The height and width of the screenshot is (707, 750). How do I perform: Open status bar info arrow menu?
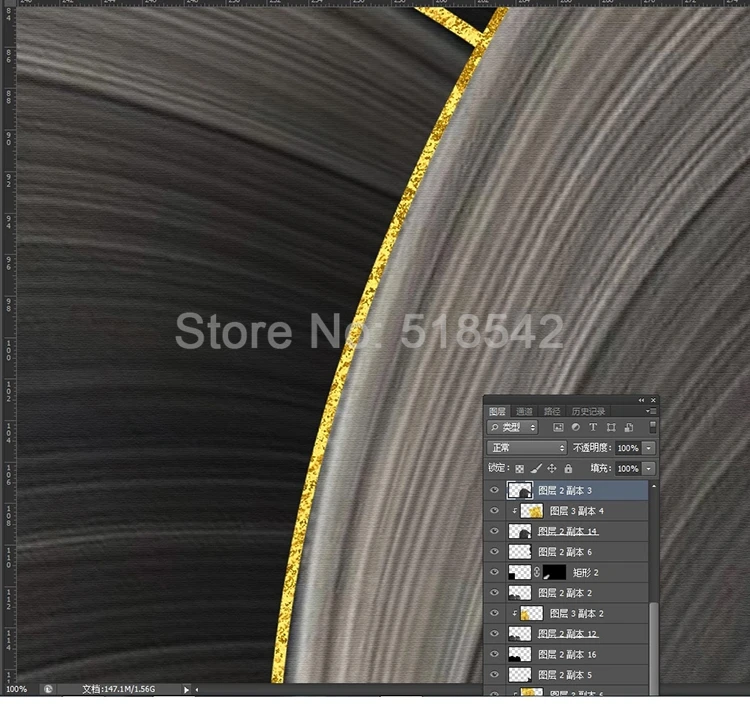click(x=186, y=689)
